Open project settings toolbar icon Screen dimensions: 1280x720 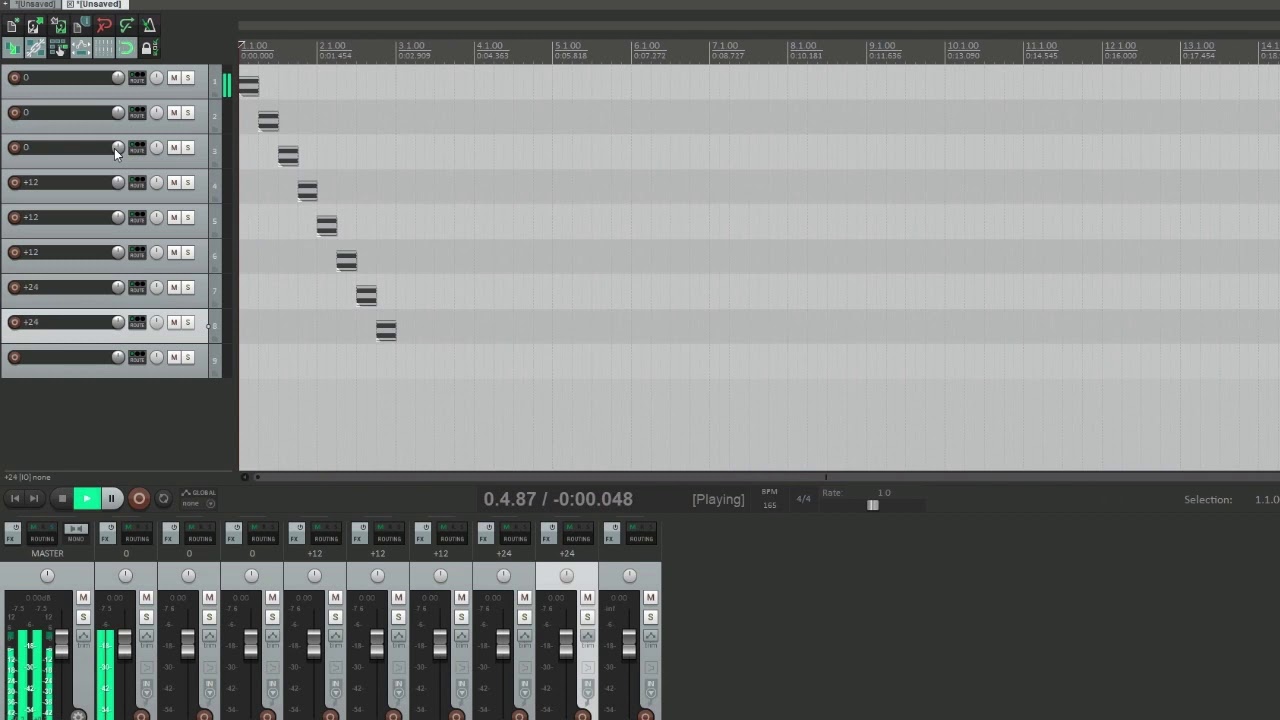coord(81,26)
